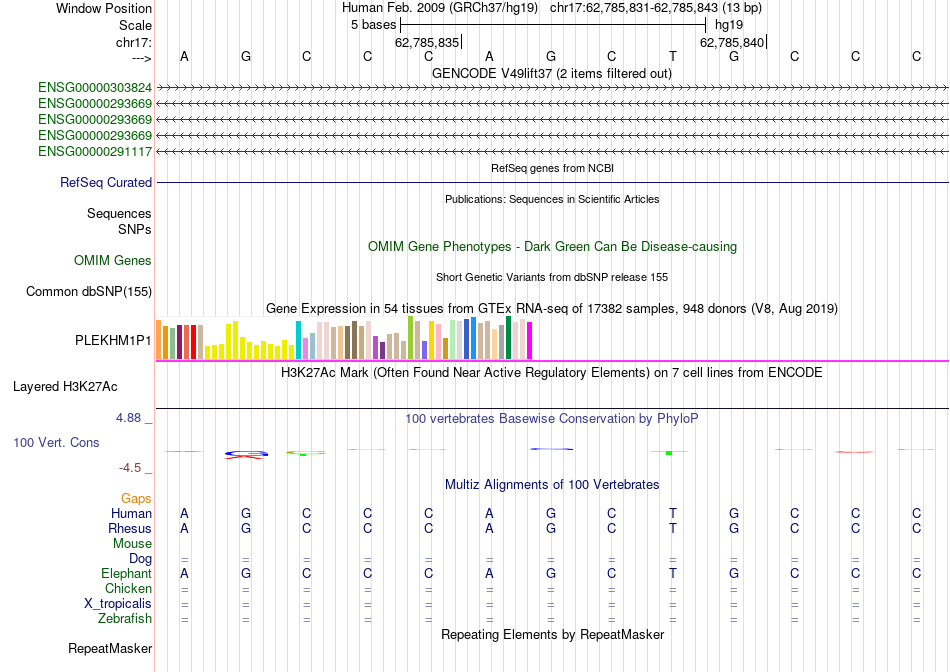The height and width of the screenshot is (672, 950).
Task: Click the ---> sequence direction arrow
Action: pyautogui.click(x=141, y=58)
